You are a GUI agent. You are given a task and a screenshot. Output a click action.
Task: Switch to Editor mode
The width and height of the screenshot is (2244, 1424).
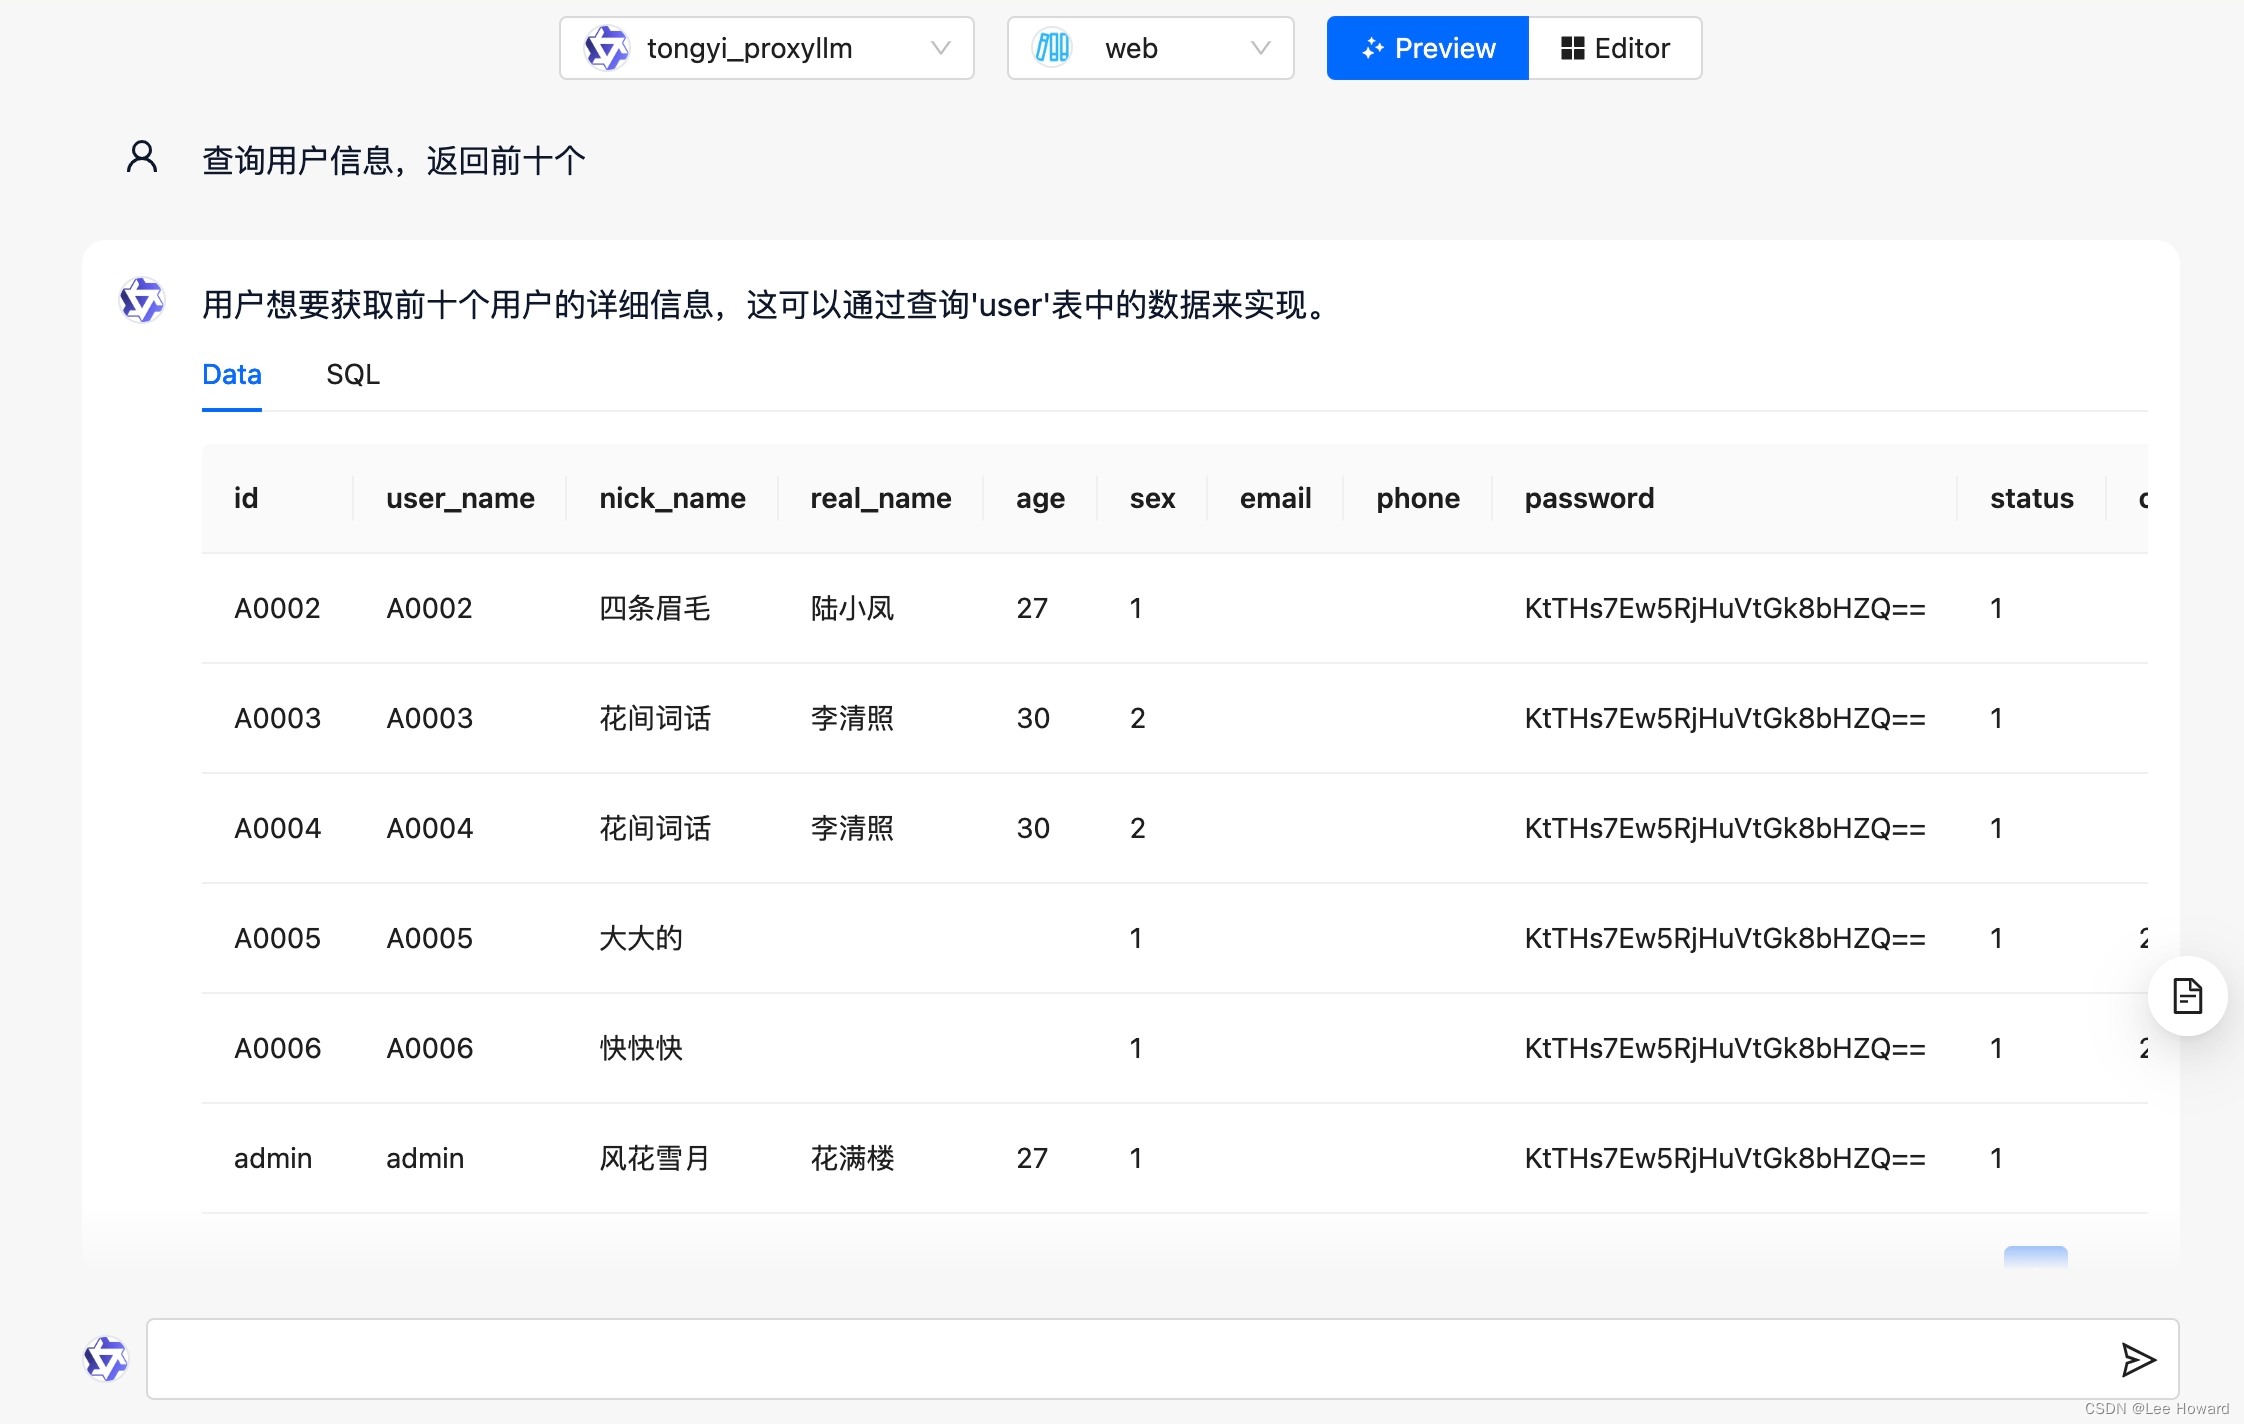pyautogui.click(x=1615, y=48)
